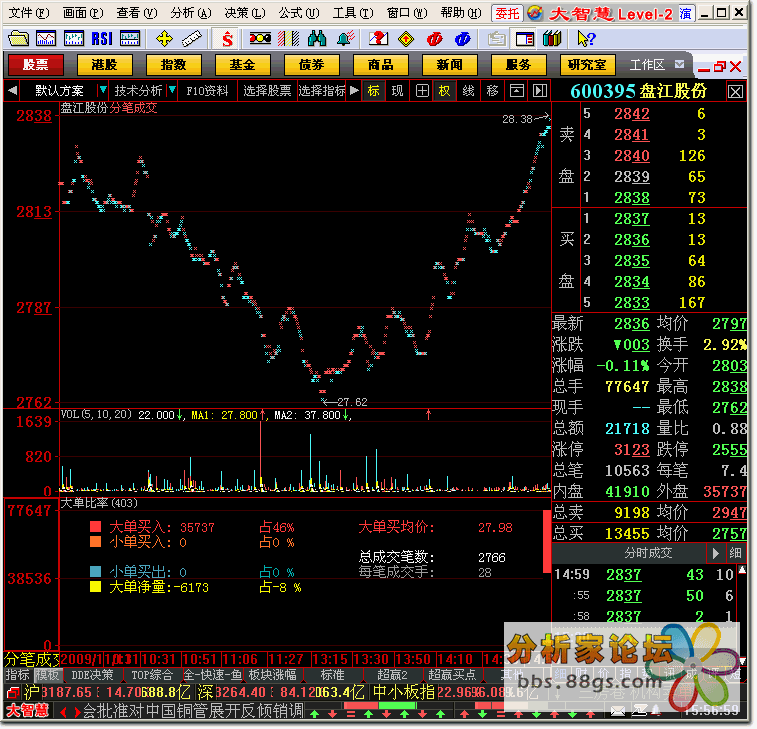The height and width of the screenshot is (729, 757).
Task: Open the binoculars search icon
Action: (x=317, y=39)
